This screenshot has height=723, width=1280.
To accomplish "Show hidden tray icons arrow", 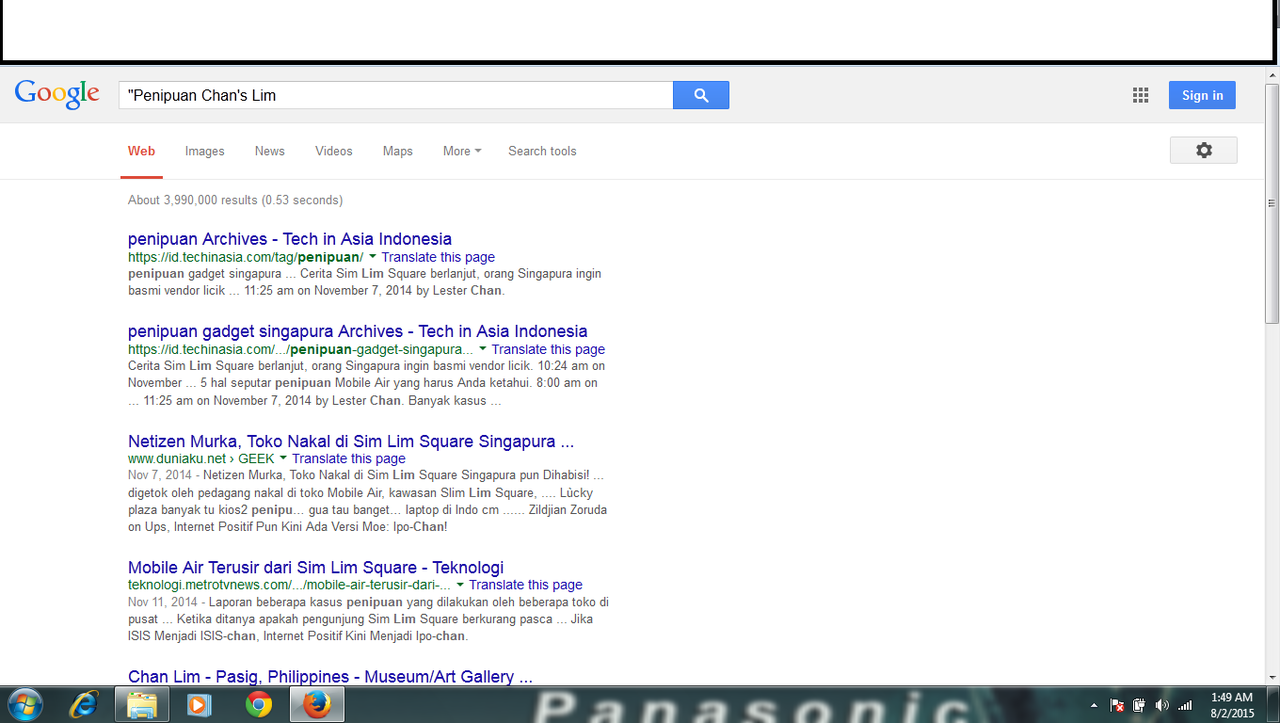I will (x=1094, y=705).
